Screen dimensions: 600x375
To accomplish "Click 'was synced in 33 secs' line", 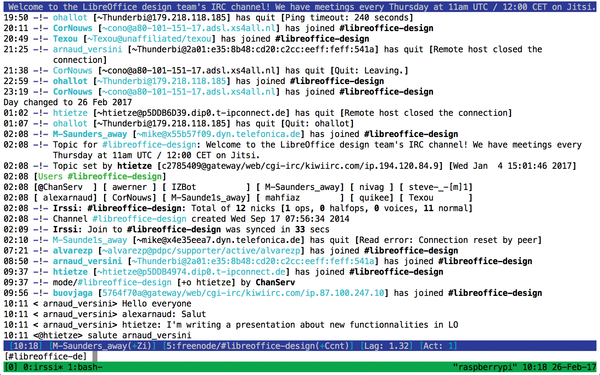I will pyautogui.click(x=278, y=230).
